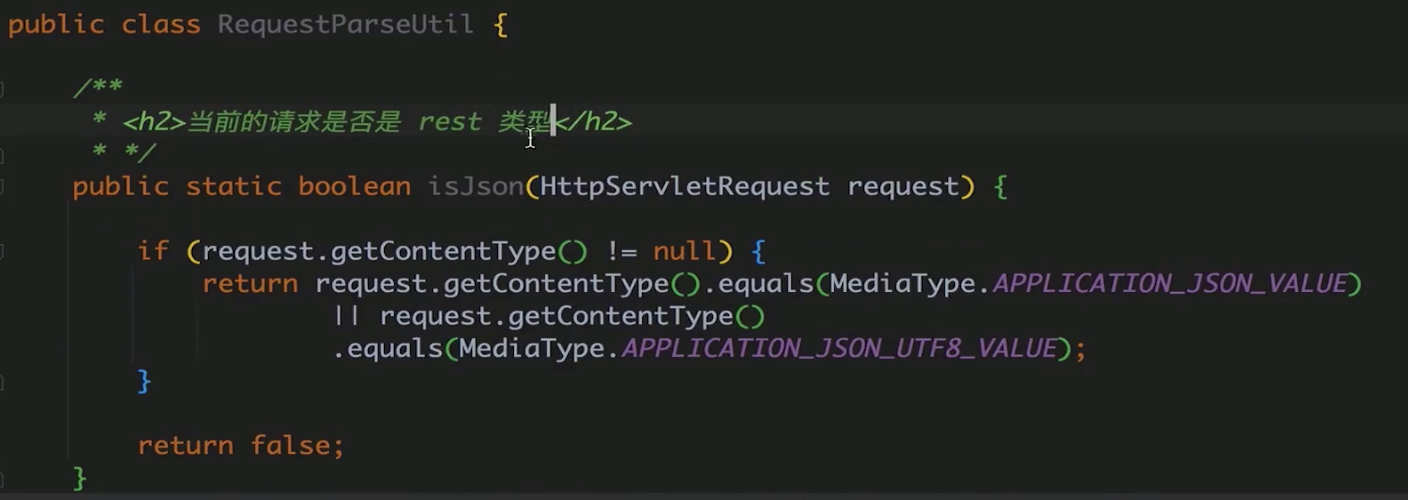1408x500 pixels.
Task: Click the comment word 类型
Action: 524,122
